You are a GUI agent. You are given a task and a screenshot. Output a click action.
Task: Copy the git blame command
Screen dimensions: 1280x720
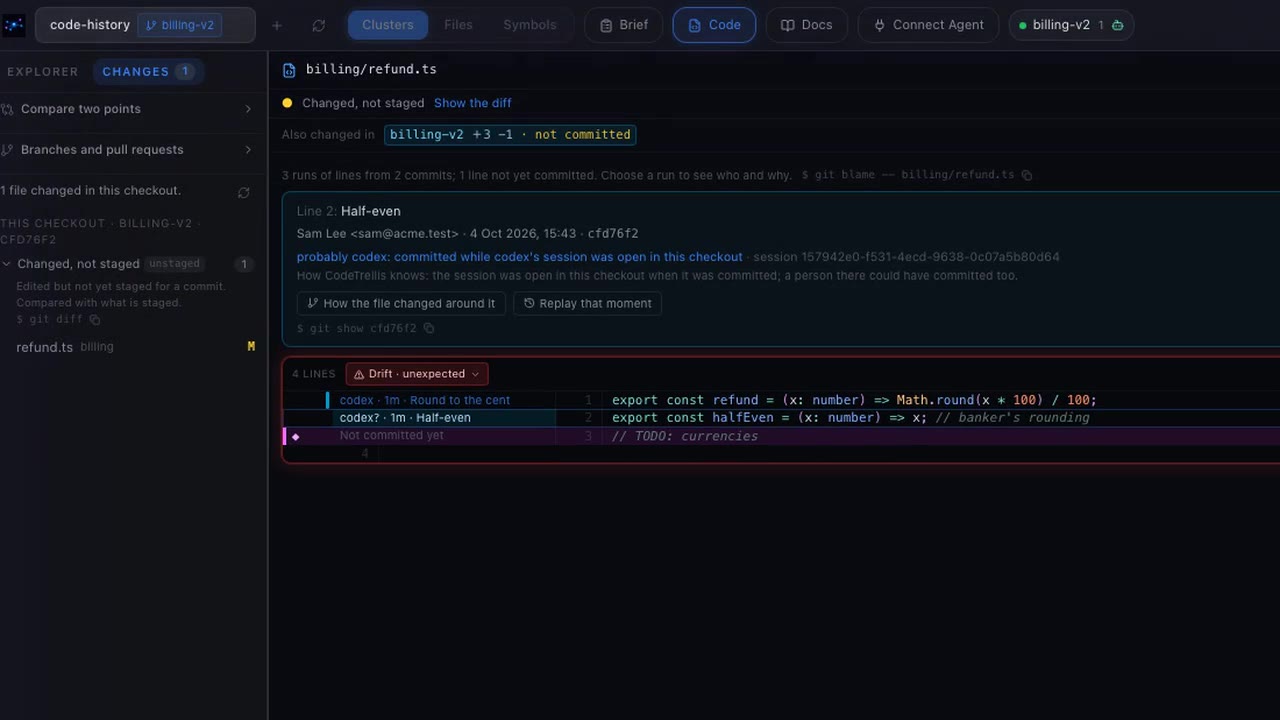coord(1026,175)
